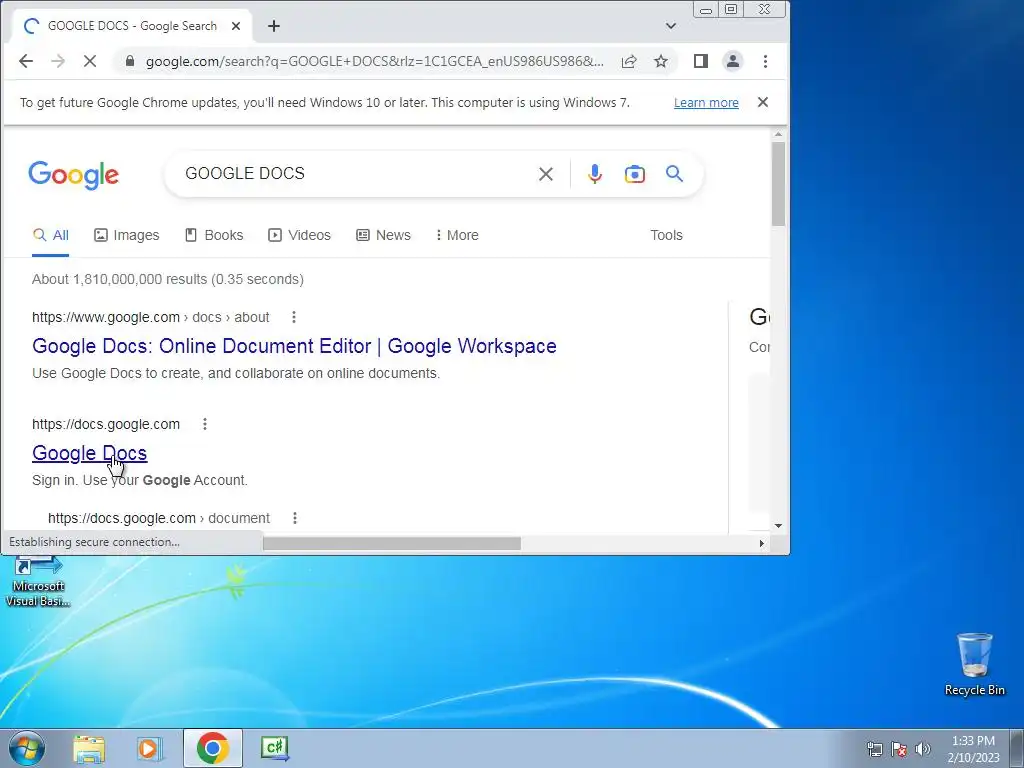Open Chrome's three-dot menu
The height and width of the screenshot is (768, 1024).
point(765,61)
